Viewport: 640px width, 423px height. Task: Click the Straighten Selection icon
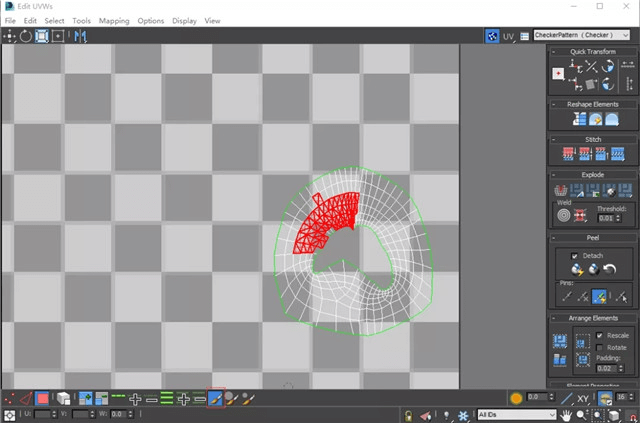579,120
